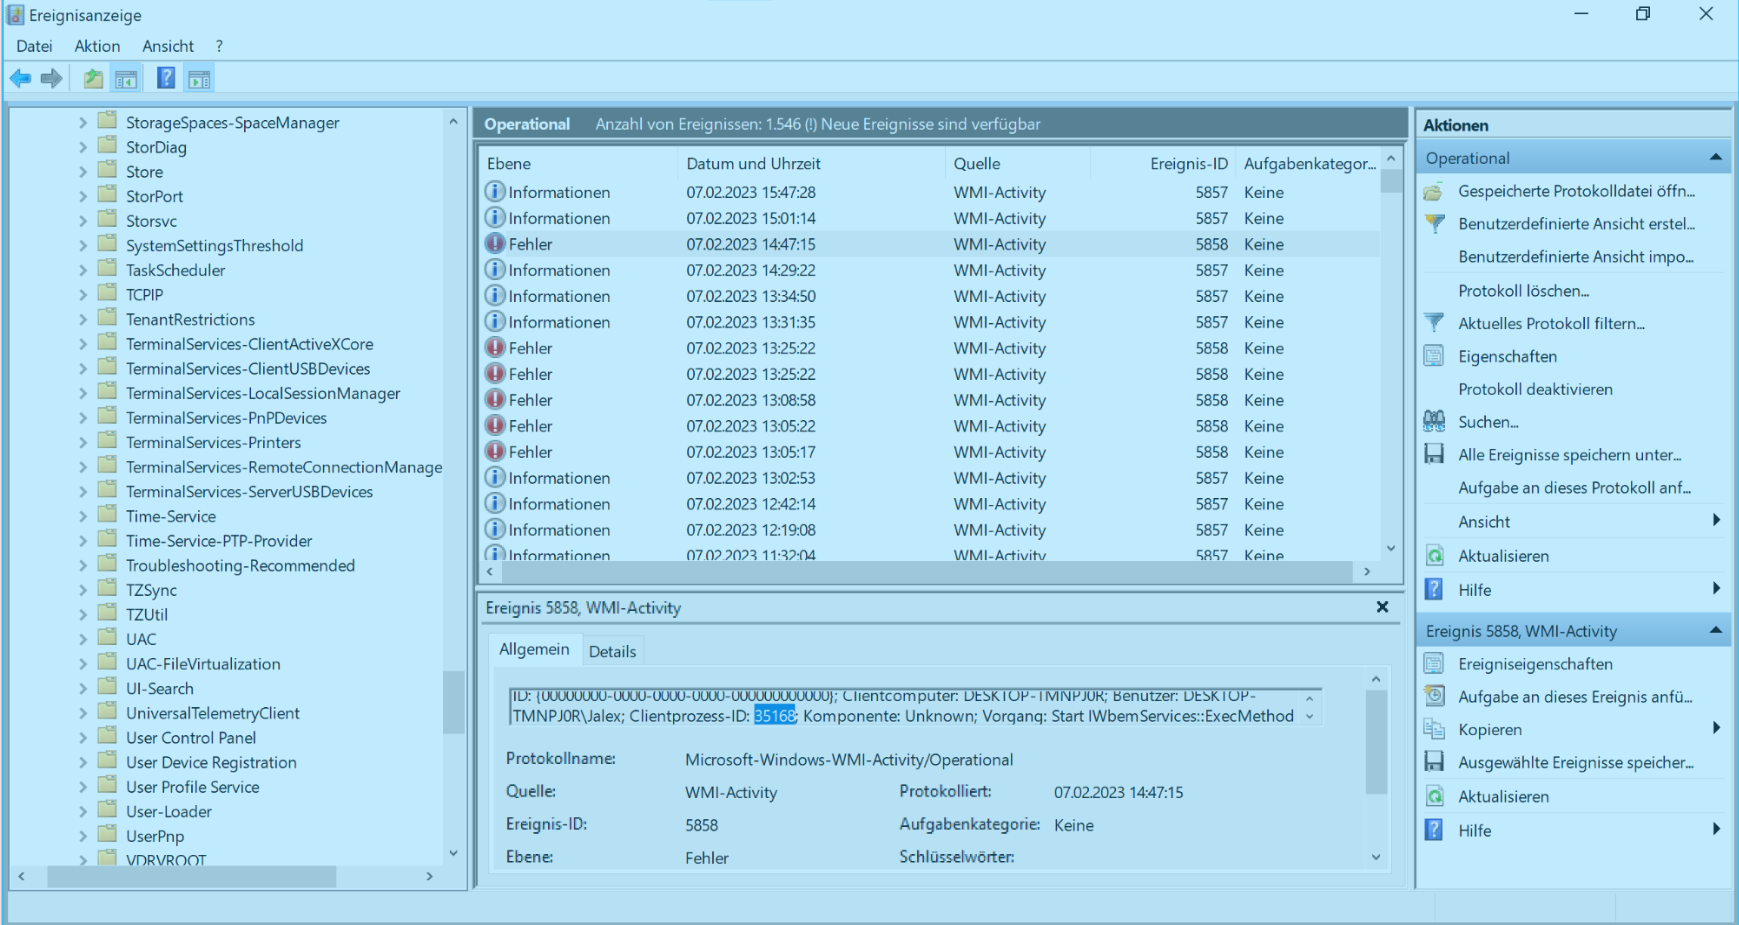Click the save icon for Alle Ereignisse speichern
Image resolution: width=1739 pixels, height=925 pixels.
click(x=1434, y=454)
